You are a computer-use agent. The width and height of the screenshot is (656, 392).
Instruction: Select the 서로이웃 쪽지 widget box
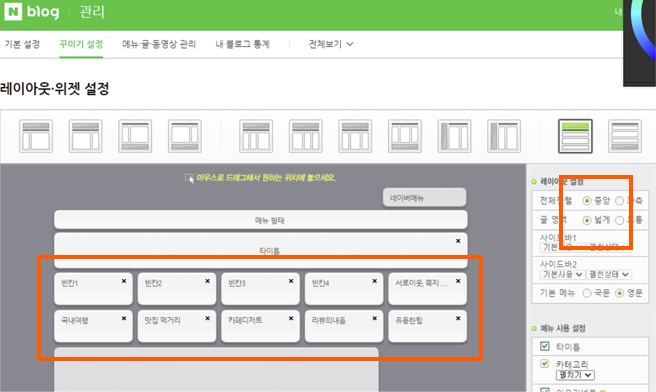tap(428, 289)
